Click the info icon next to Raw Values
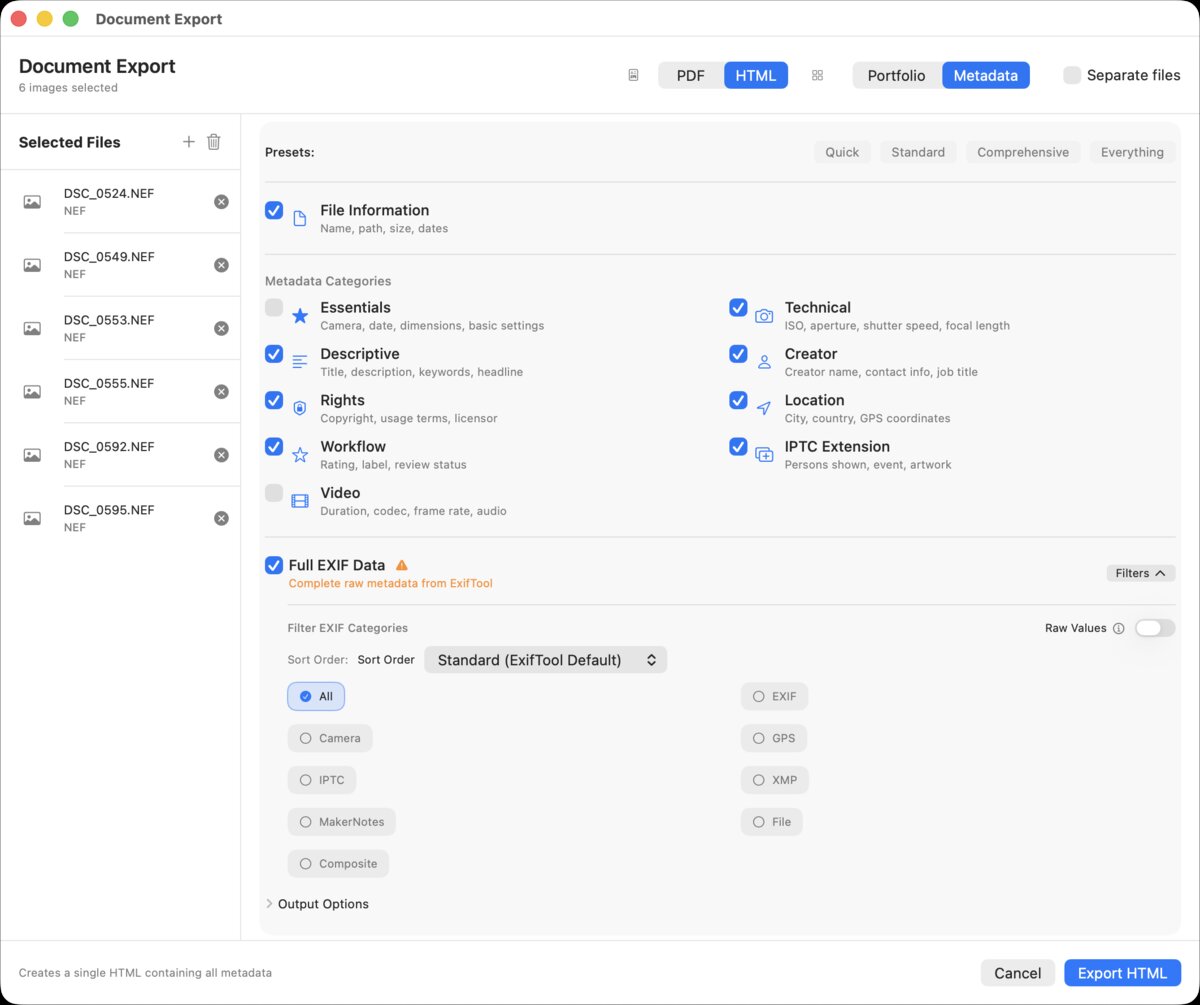The height and width of the screenshot is (1005, 1200). 1120,628
